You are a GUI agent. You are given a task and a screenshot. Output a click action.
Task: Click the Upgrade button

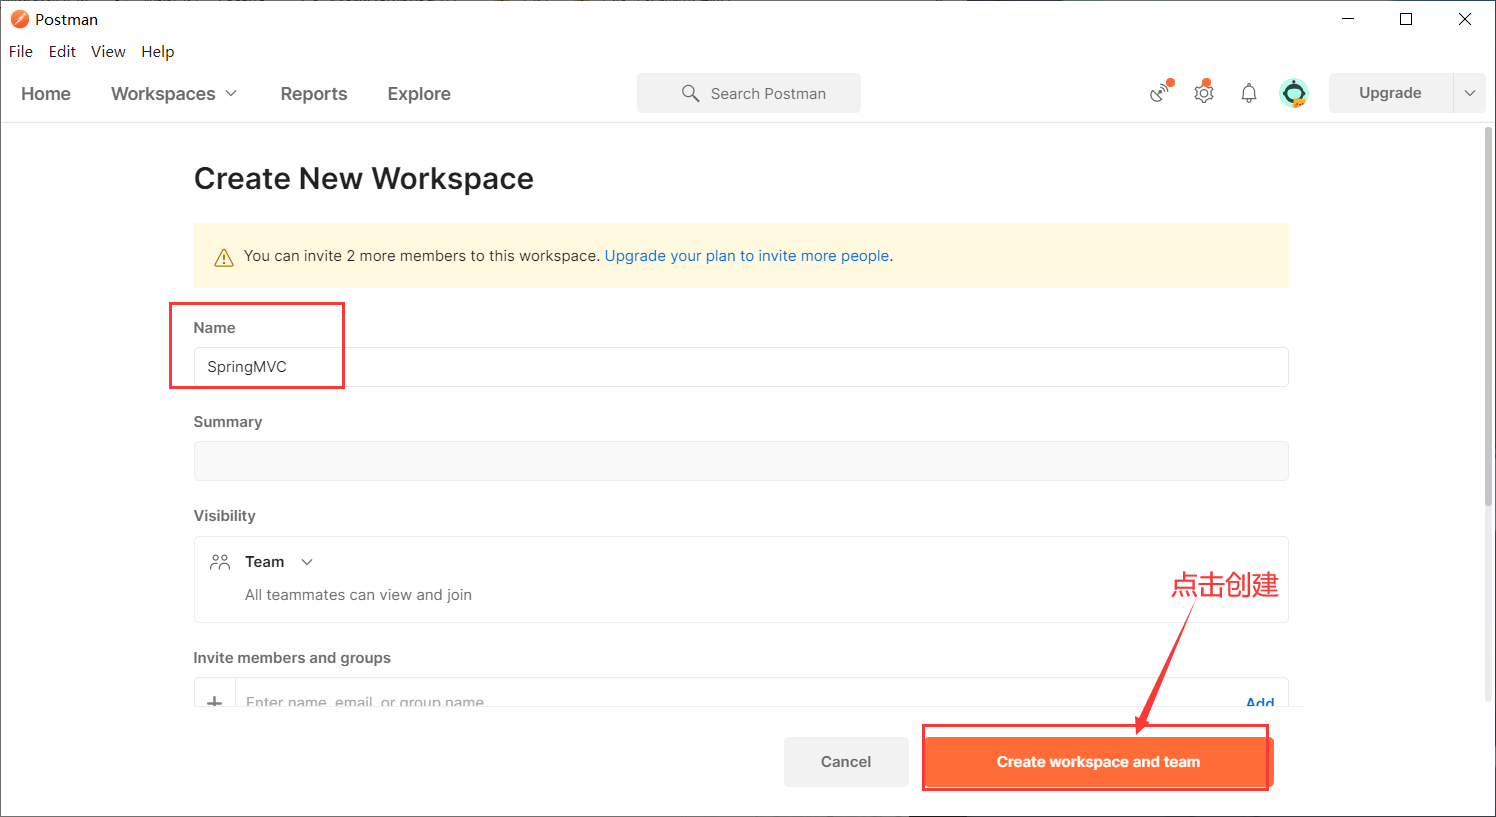(1390, 93)
